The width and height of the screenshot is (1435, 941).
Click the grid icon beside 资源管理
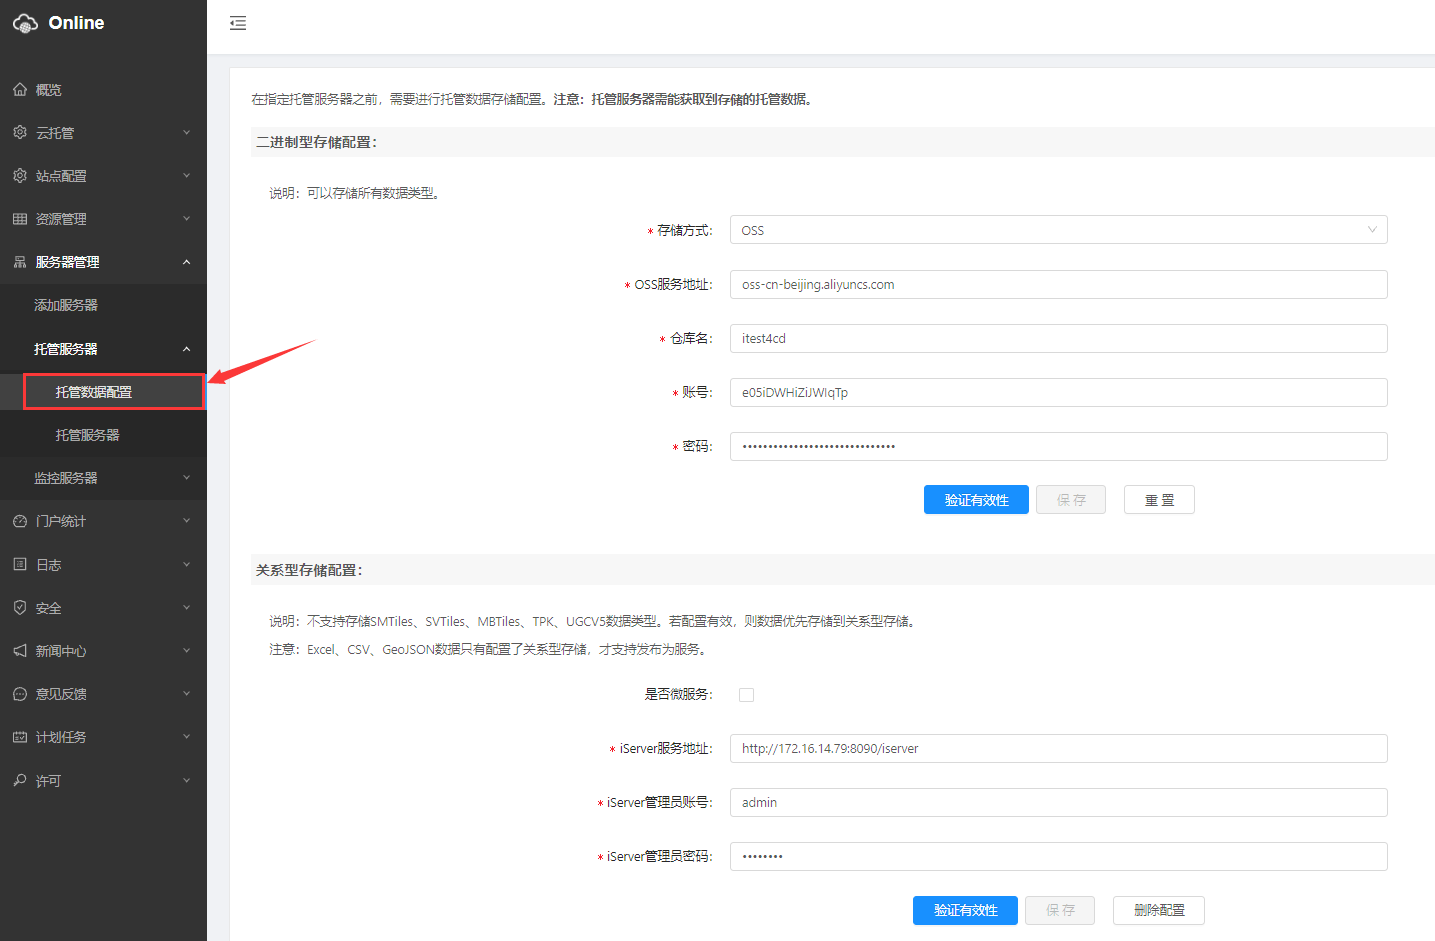click(20, 219)
